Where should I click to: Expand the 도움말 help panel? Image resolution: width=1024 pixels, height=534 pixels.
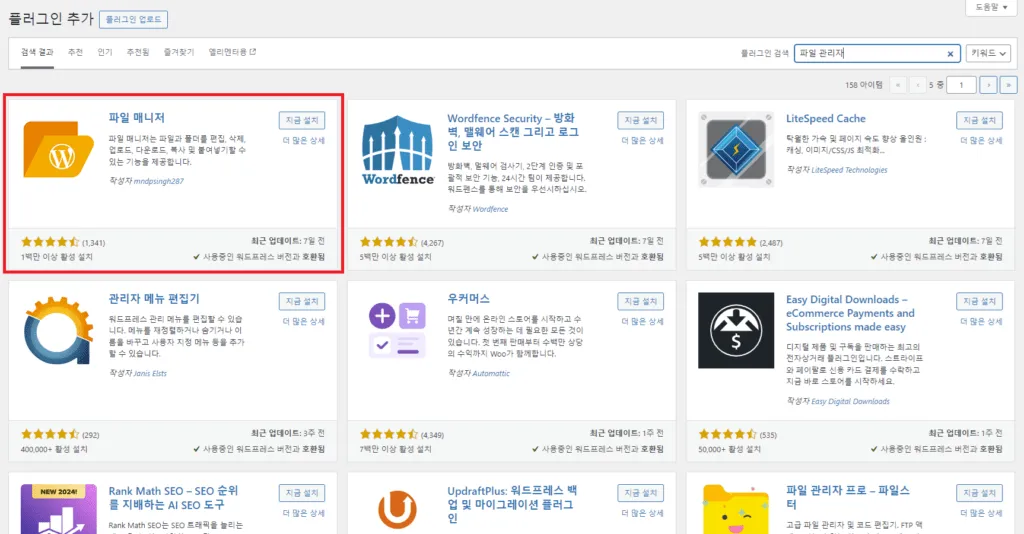click(x=992, y=8)
